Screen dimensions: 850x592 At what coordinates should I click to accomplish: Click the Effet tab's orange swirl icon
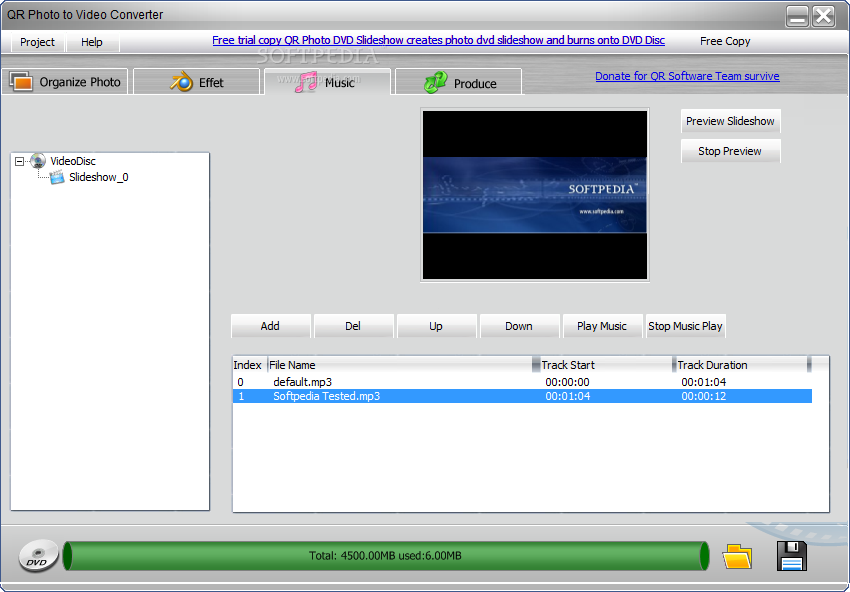pos(182,82)
